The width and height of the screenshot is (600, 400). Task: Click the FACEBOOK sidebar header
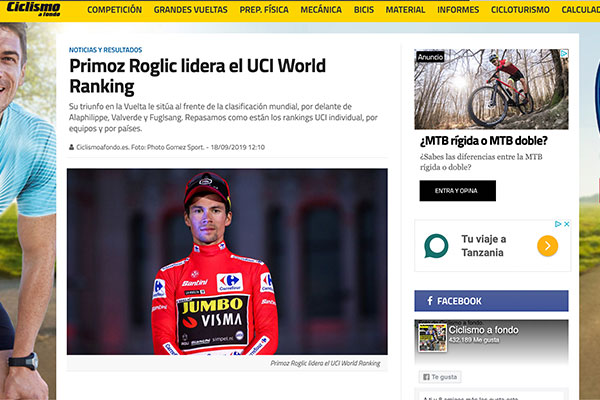coord(491,301)
